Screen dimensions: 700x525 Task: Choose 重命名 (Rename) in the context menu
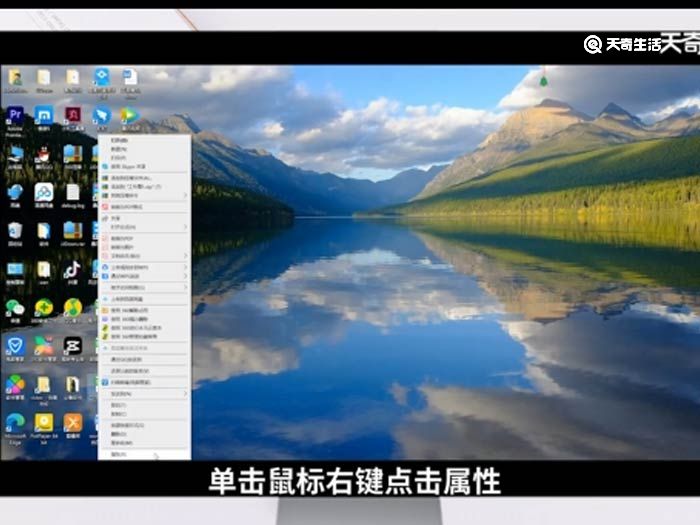point(145,443)
